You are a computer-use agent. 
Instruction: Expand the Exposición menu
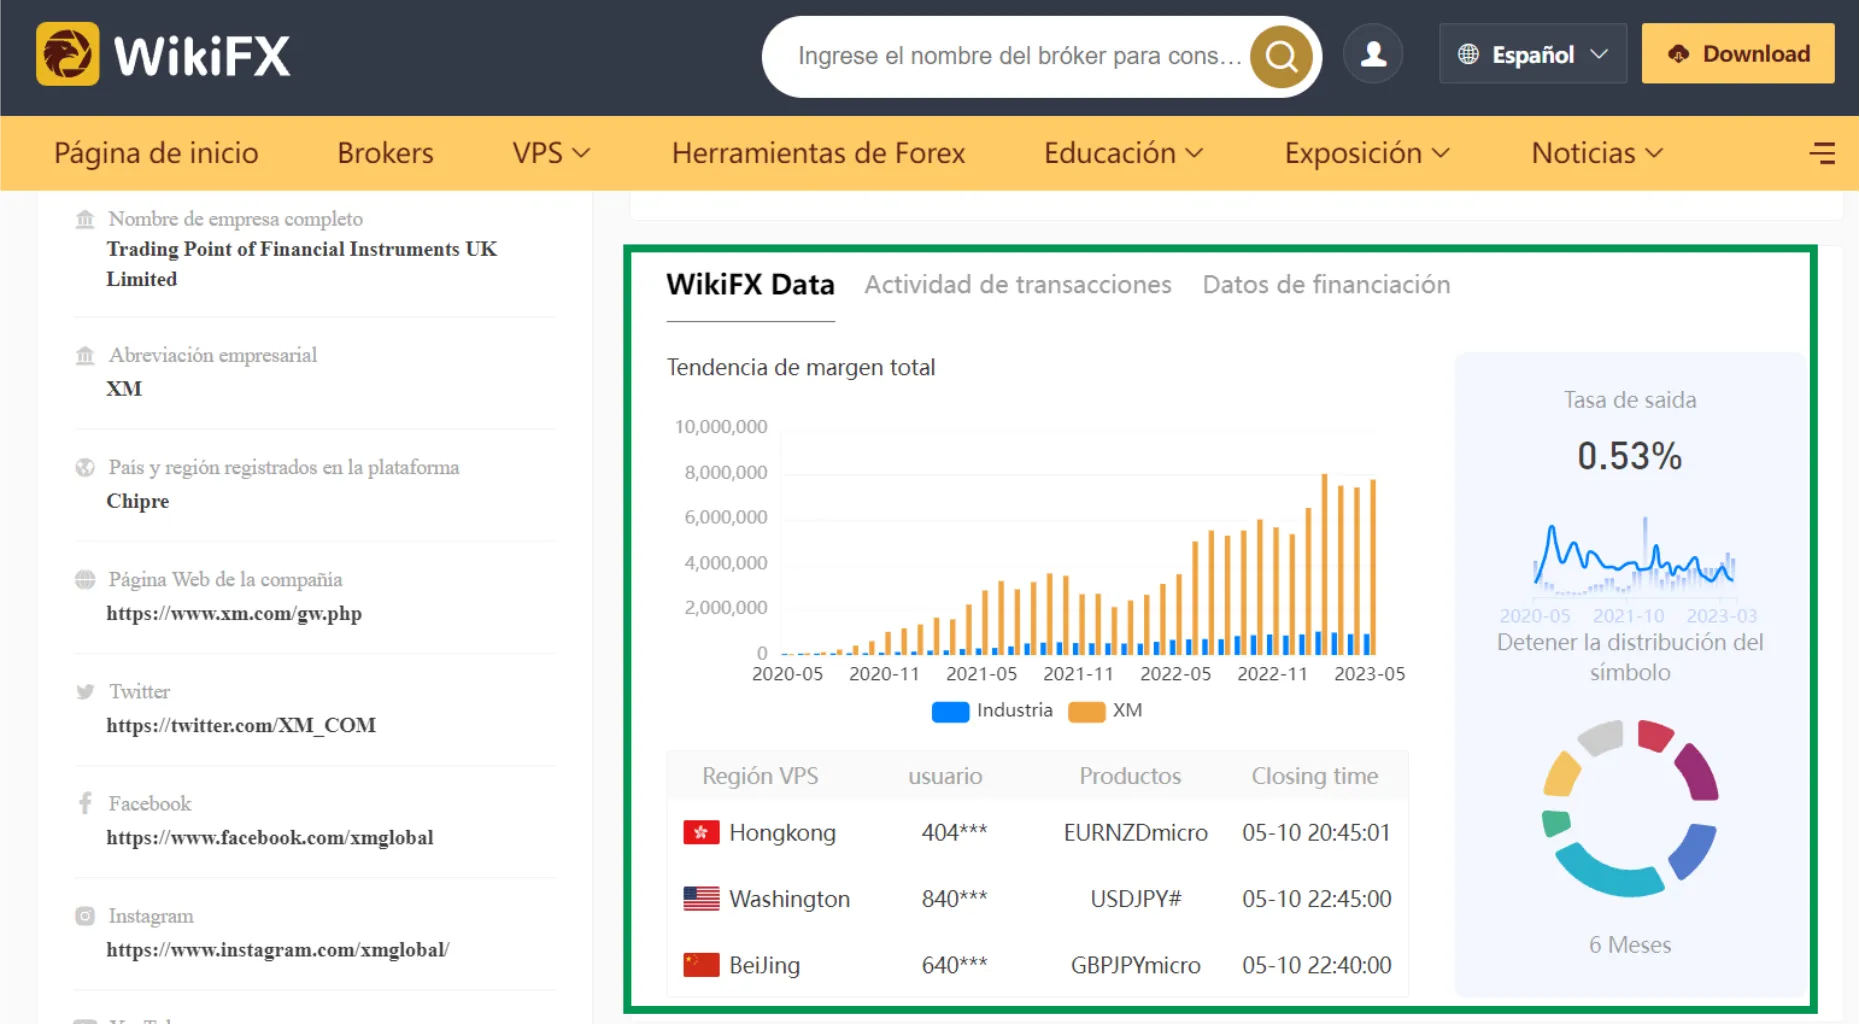click(1367, 153)
